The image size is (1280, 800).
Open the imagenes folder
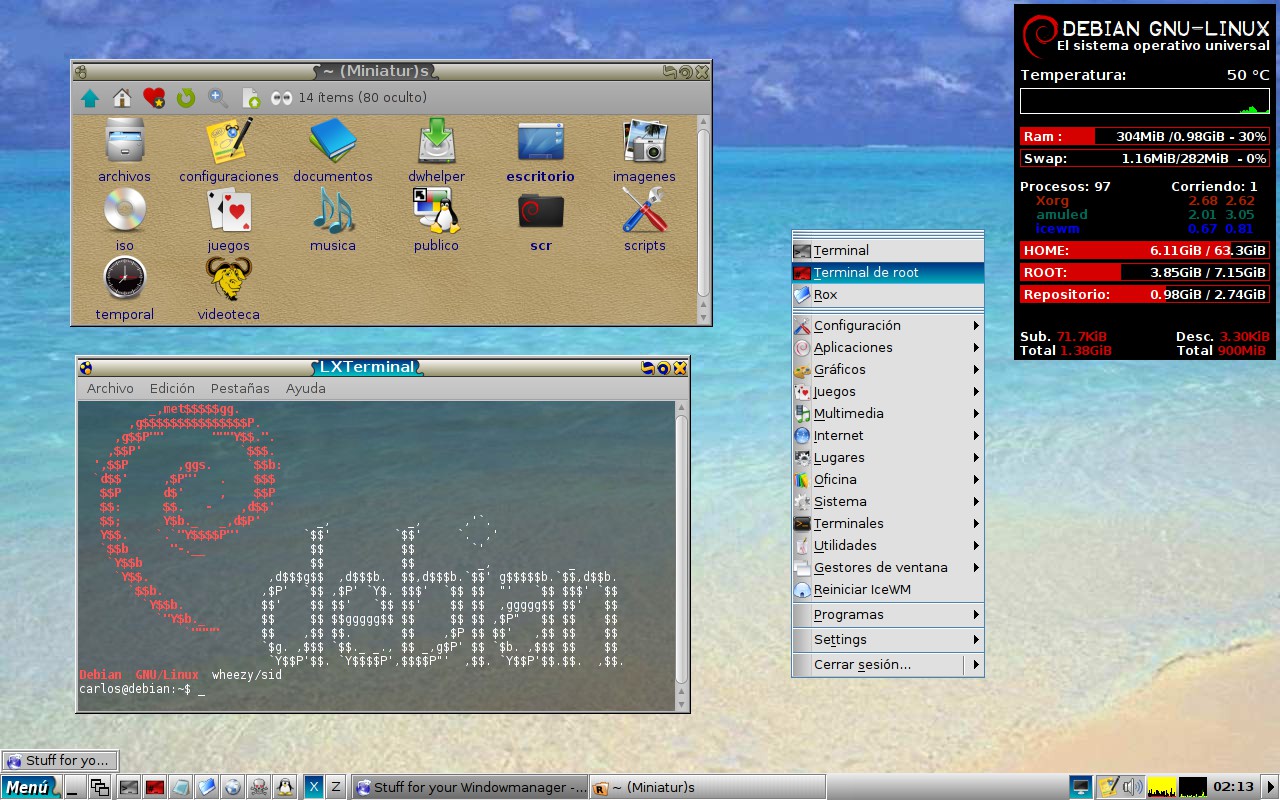pyautogui.click(x=644, y=151)
